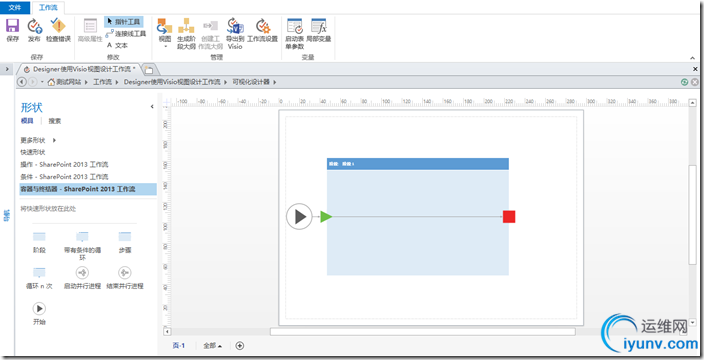Select Quick Shapes (快速形状)

pos(33,152)
